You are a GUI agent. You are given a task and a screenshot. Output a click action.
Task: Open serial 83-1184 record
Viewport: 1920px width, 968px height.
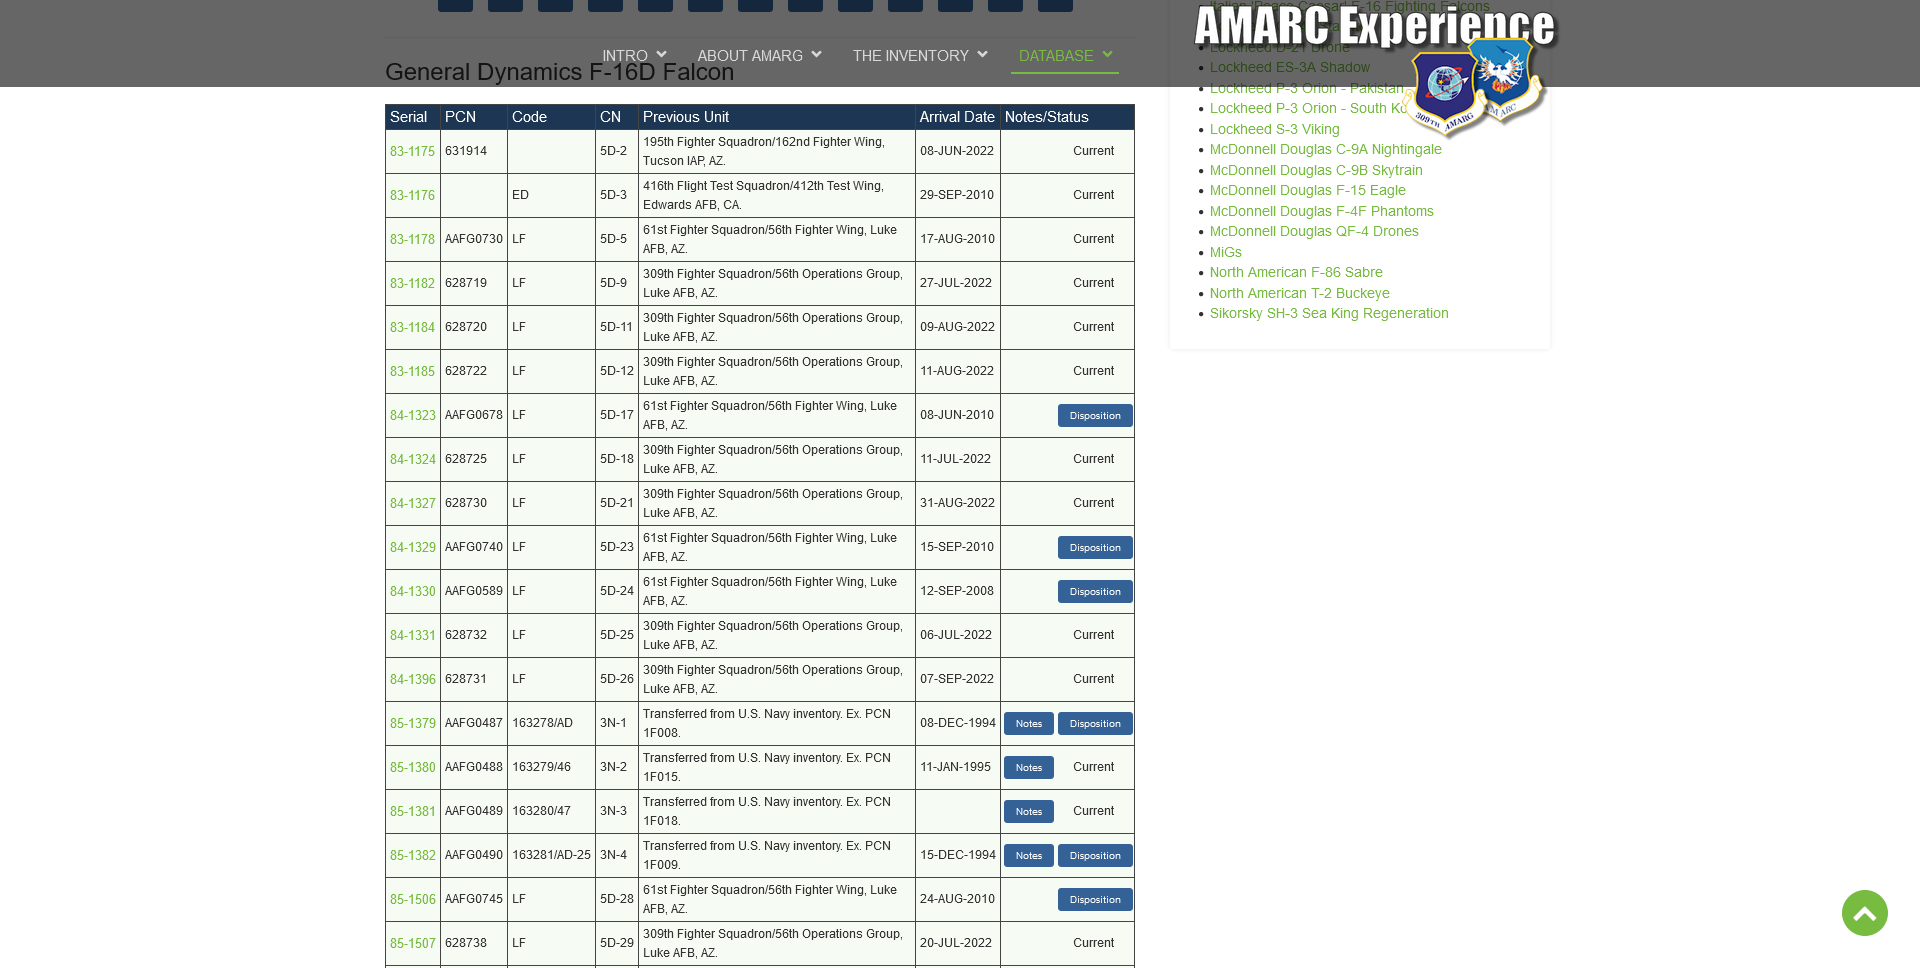(x=412, y=327)
